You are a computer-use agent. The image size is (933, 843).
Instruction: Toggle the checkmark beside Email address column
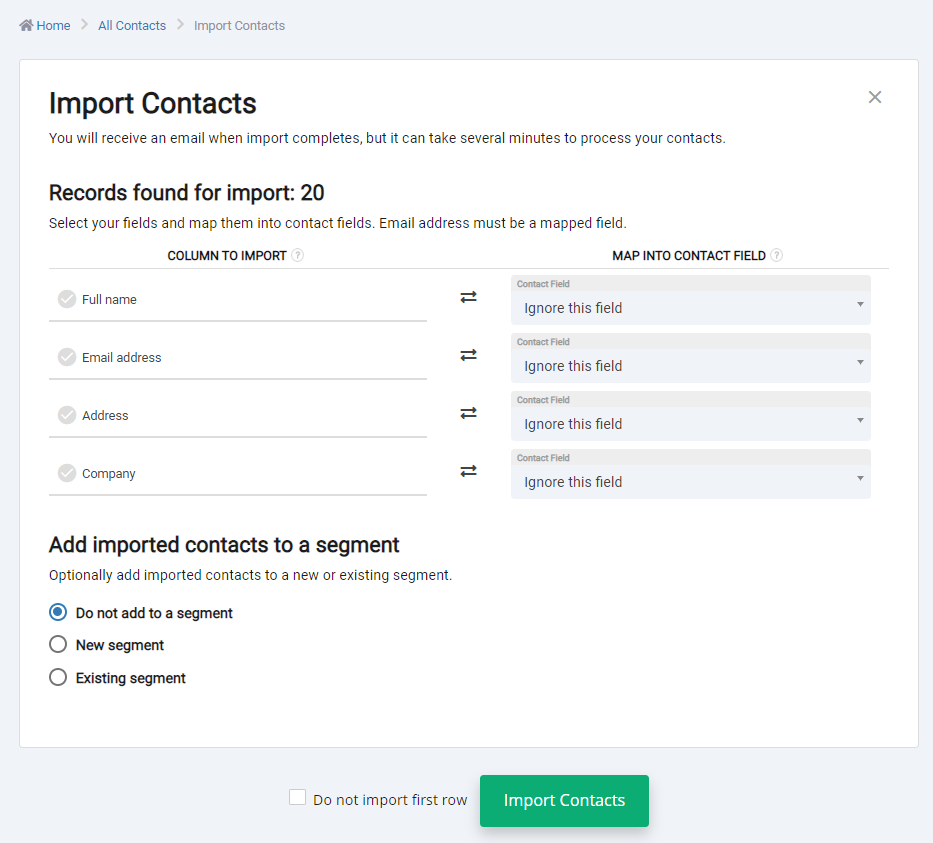point(67,357)
